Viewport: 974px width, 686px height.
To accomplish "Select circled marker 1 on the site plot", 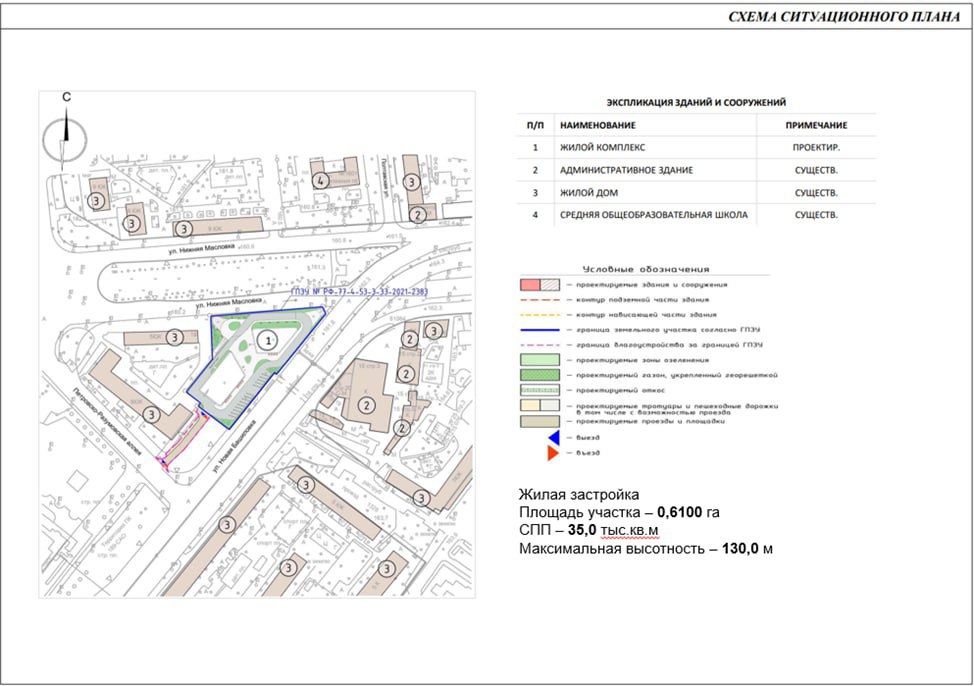I will click(266, 340).
